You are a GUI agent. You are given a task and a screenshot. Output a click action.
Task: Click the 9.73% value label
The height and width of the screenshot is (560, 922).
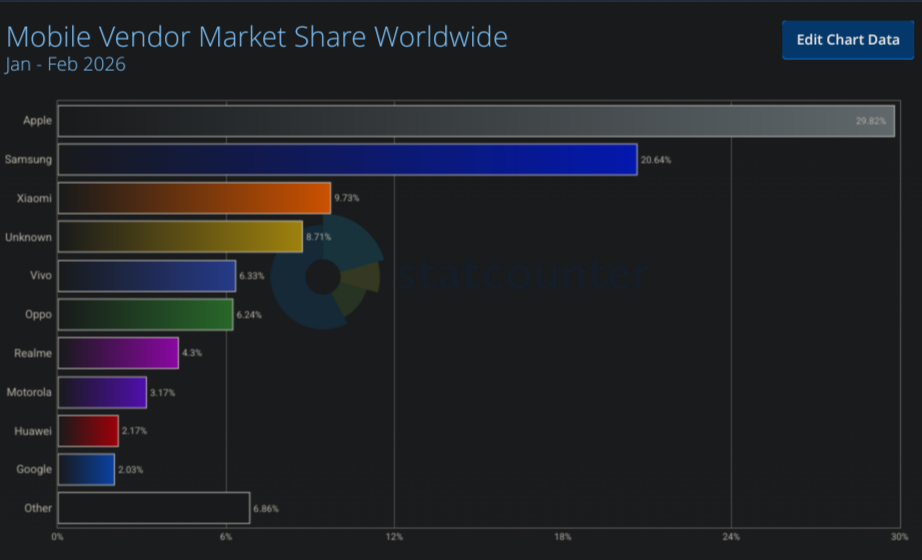tap(346, 198)
